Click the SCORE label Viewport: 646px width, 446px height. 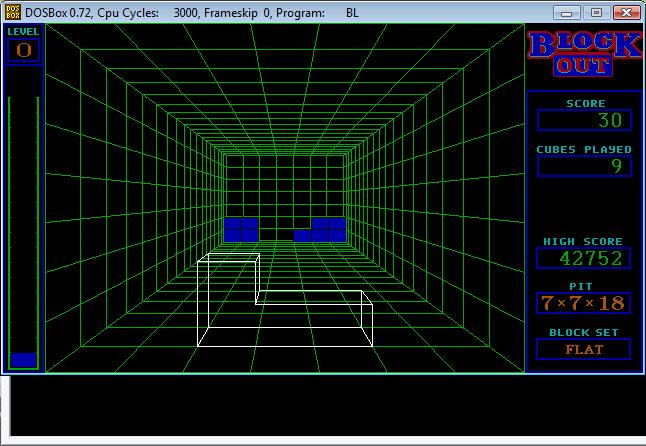(x=585, y=103)
